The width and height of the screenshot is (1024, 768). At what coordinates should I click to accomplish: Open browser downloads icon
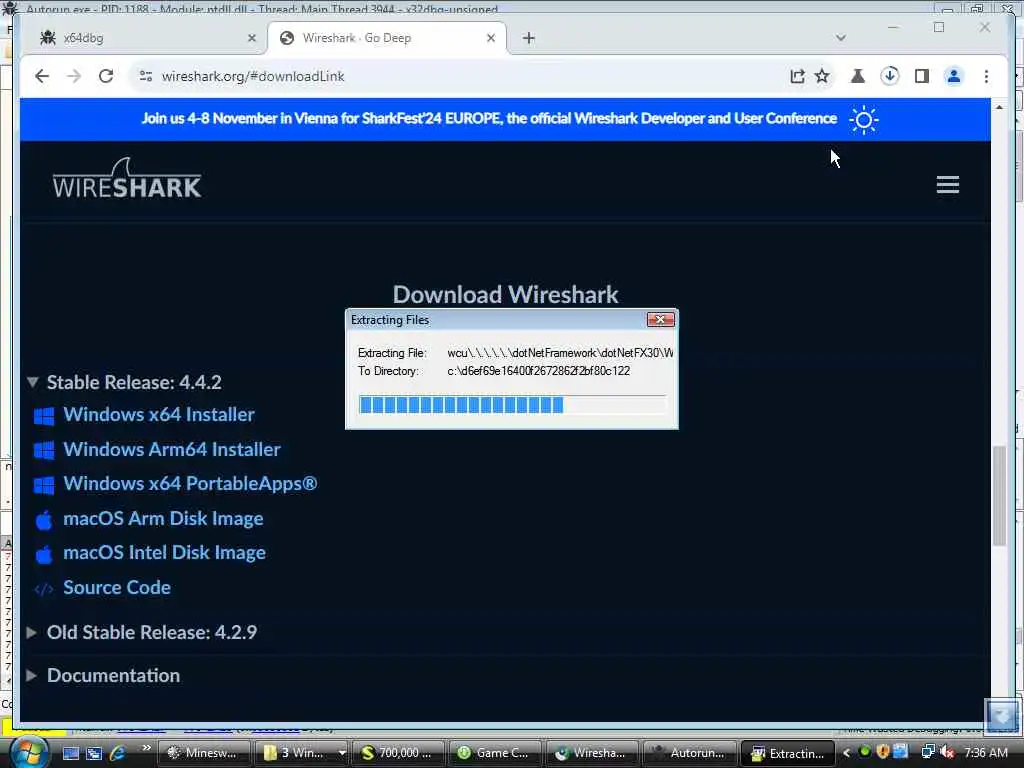(889, 76)
